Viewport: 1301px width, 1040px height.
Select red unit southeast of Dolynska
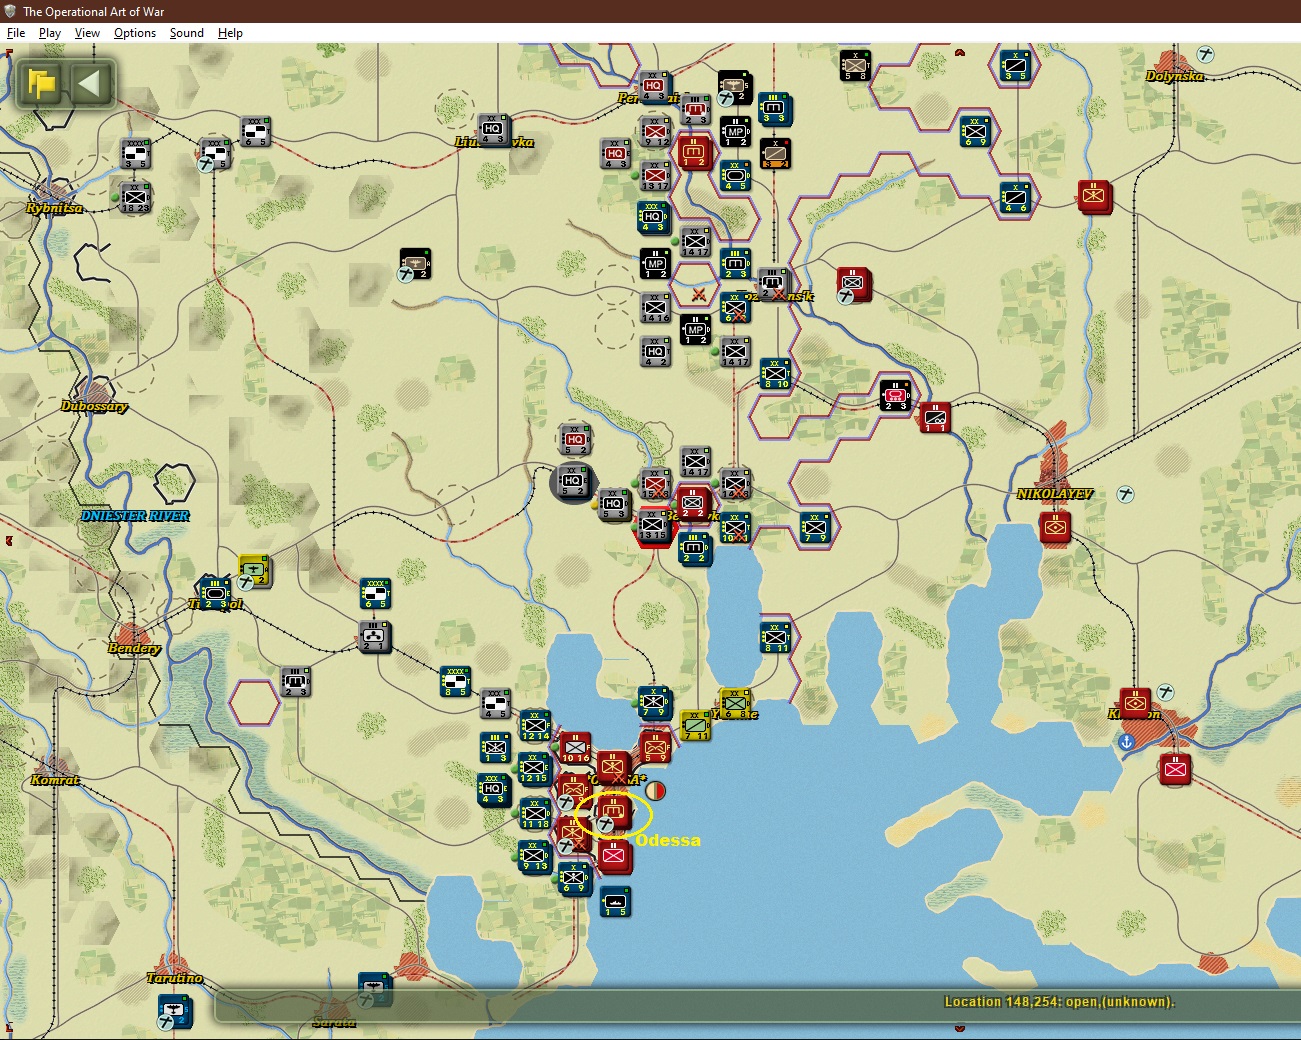click(x=1095, y=196)
